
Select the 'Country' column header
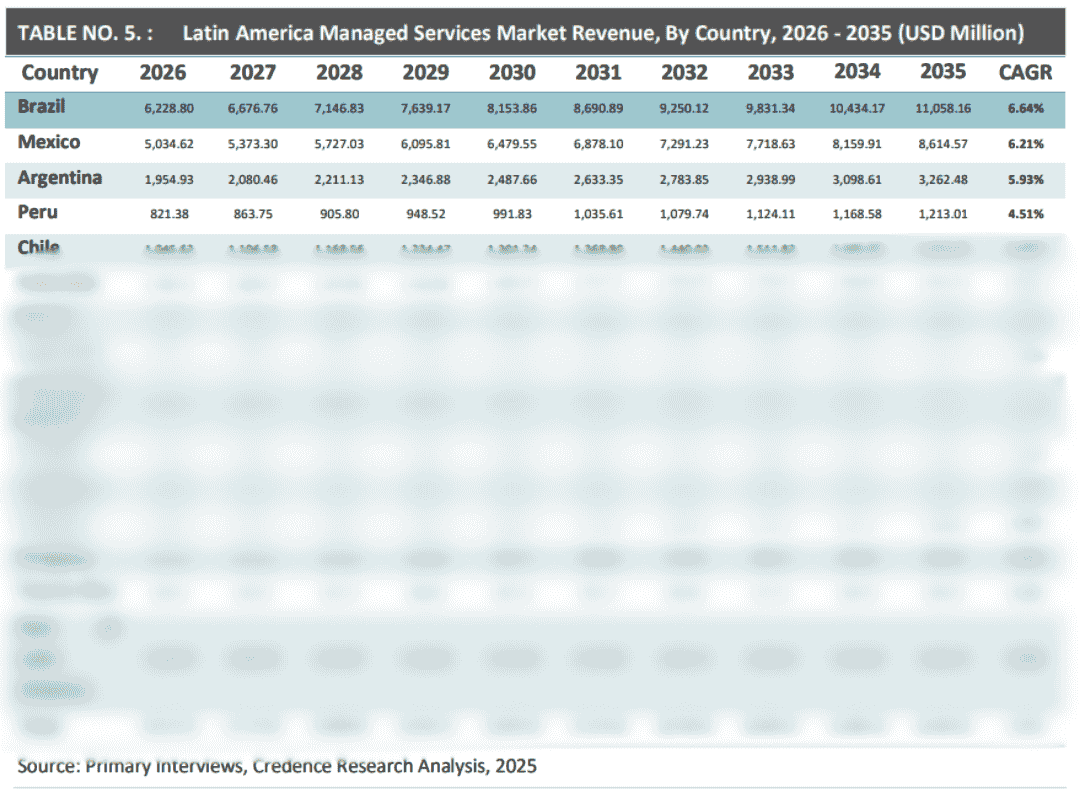[60, 72]
